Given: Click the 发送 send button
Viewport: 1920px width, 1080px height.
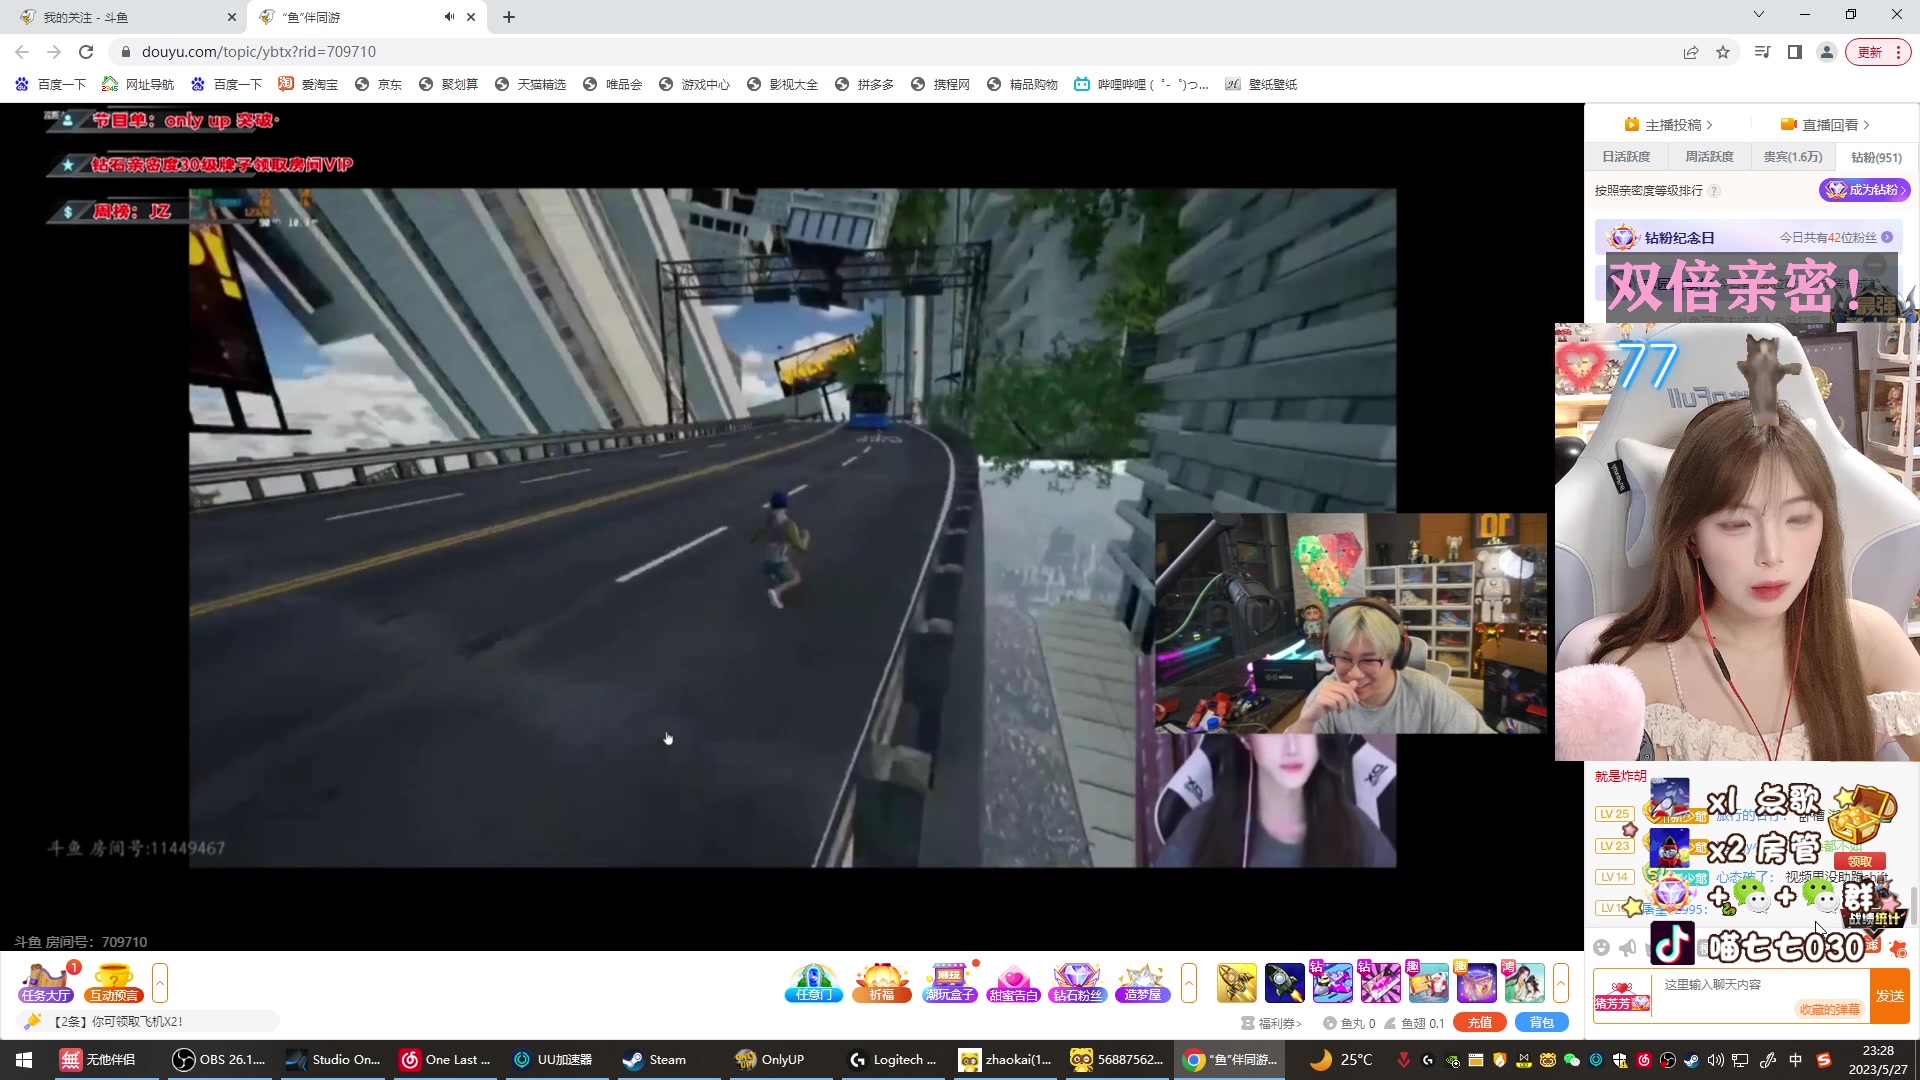Looking at the screenshot, I should point(1890,996).
